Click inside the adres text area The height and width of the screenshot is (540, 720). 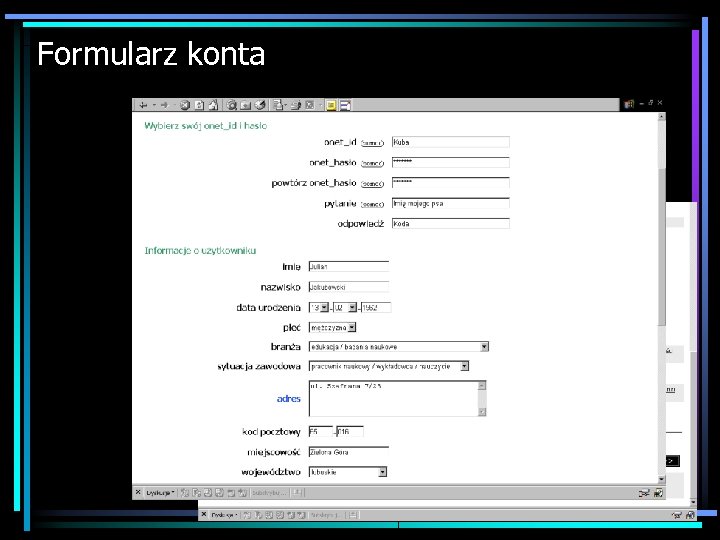[393, 399]
